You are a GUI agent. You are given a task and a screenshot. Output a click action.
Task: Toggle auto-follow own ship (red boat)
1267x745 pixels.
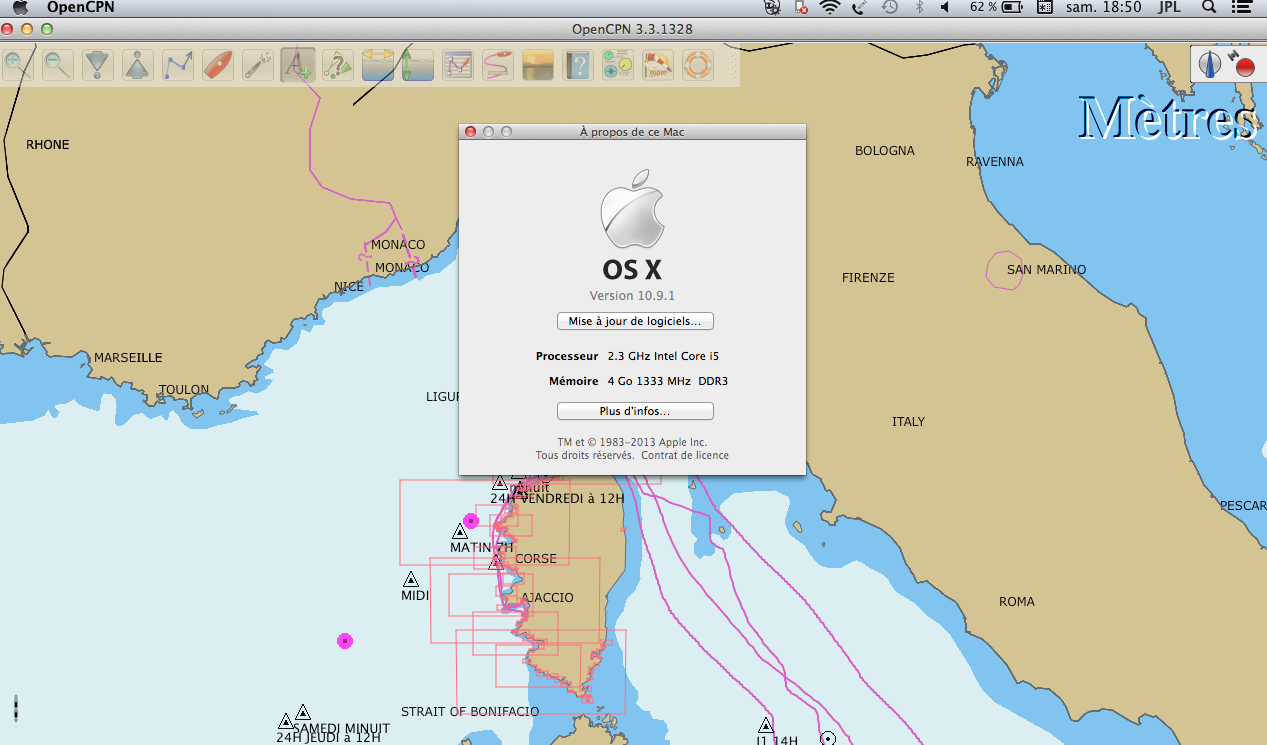[x=218, y=66]
